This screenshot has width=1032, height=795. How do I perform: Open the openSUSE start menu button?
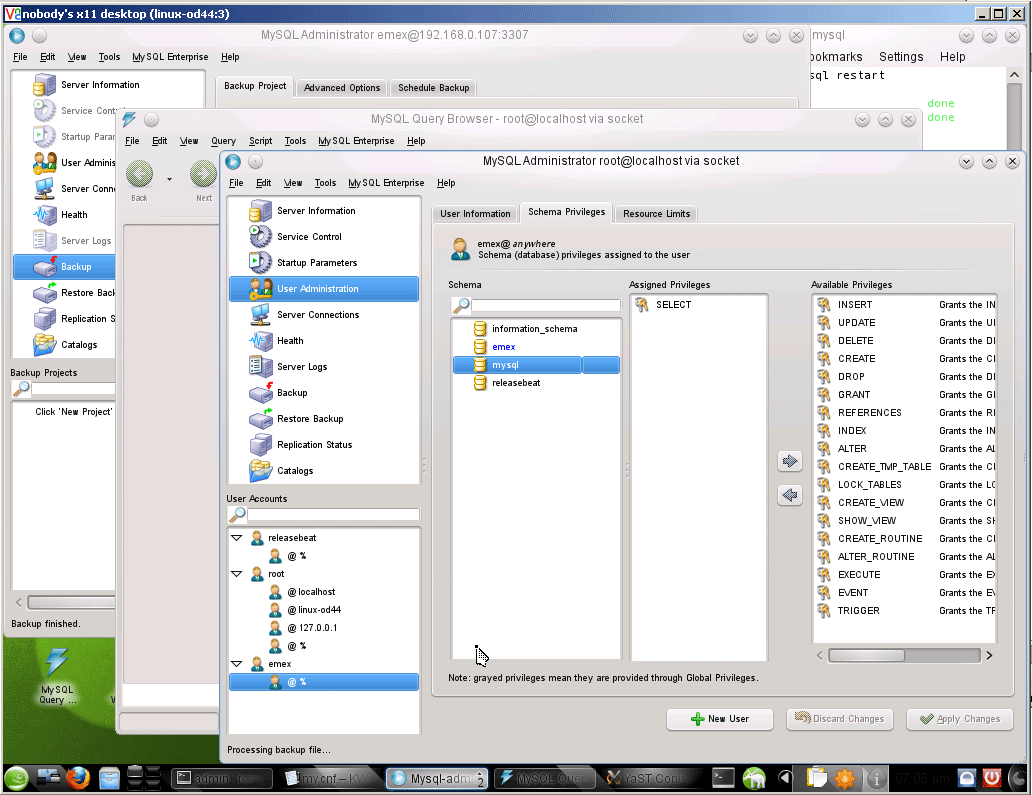tap(16, 779)
